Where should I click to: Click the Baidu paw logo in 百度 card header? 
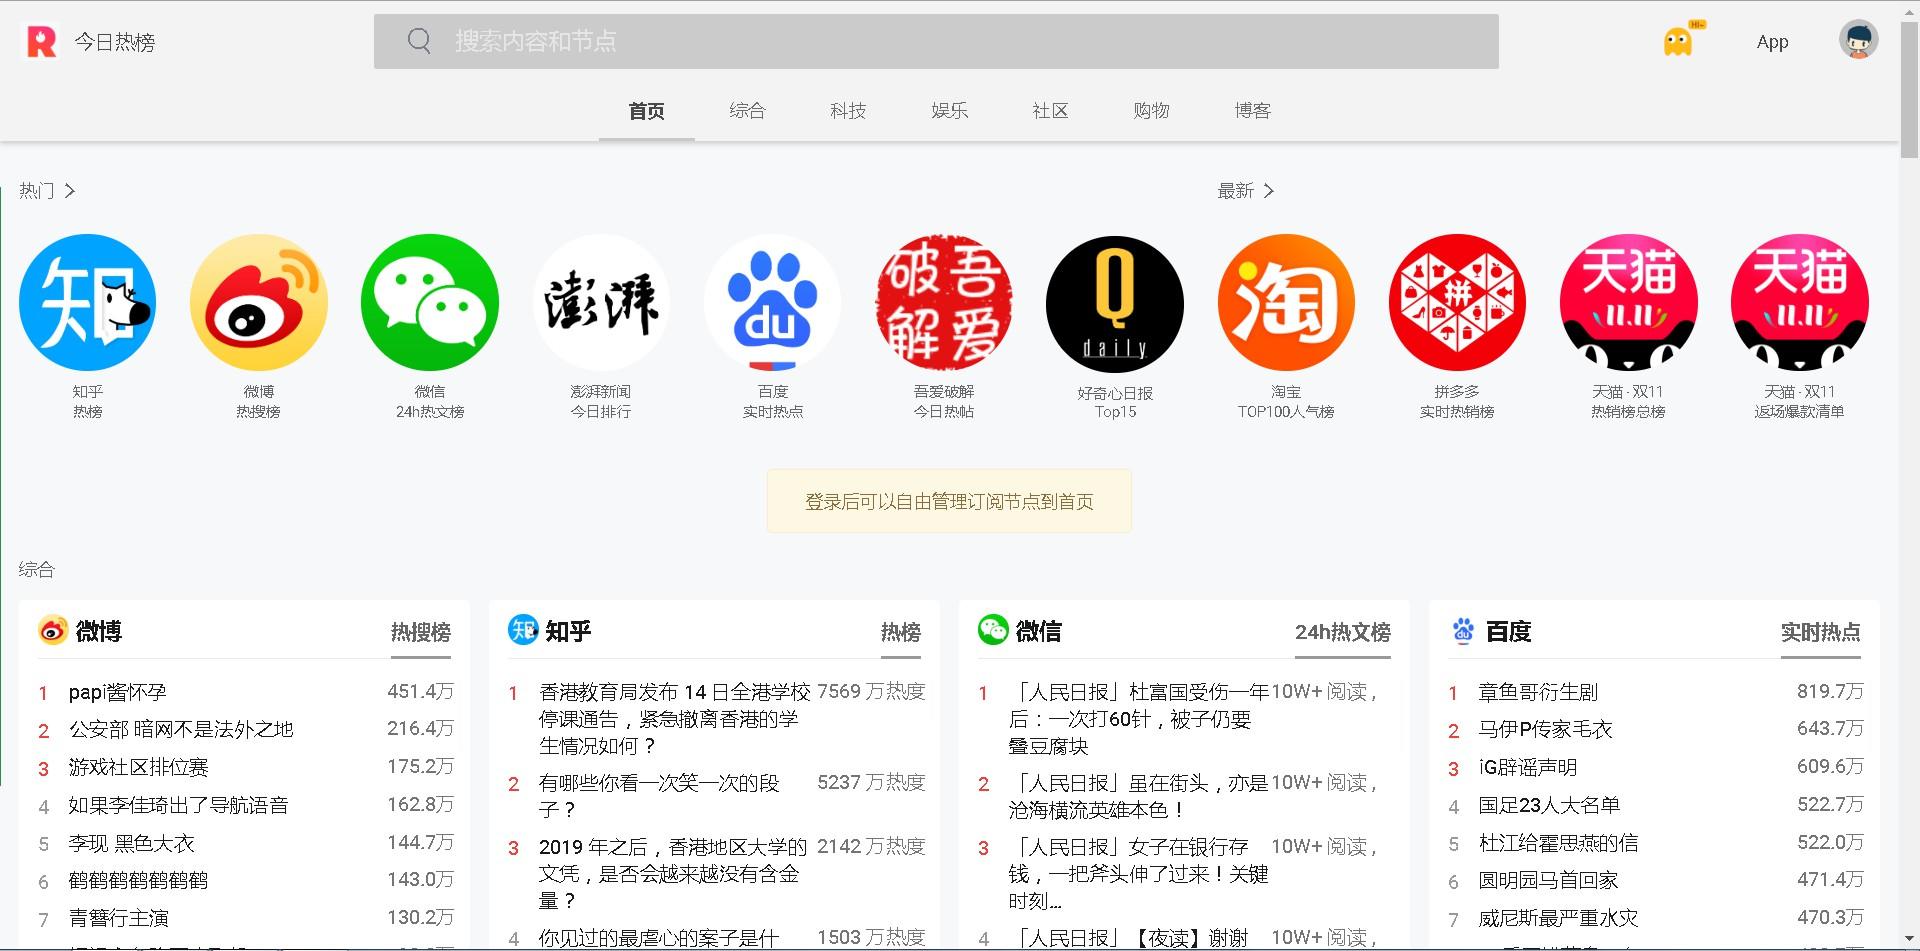click(1463, 631)
